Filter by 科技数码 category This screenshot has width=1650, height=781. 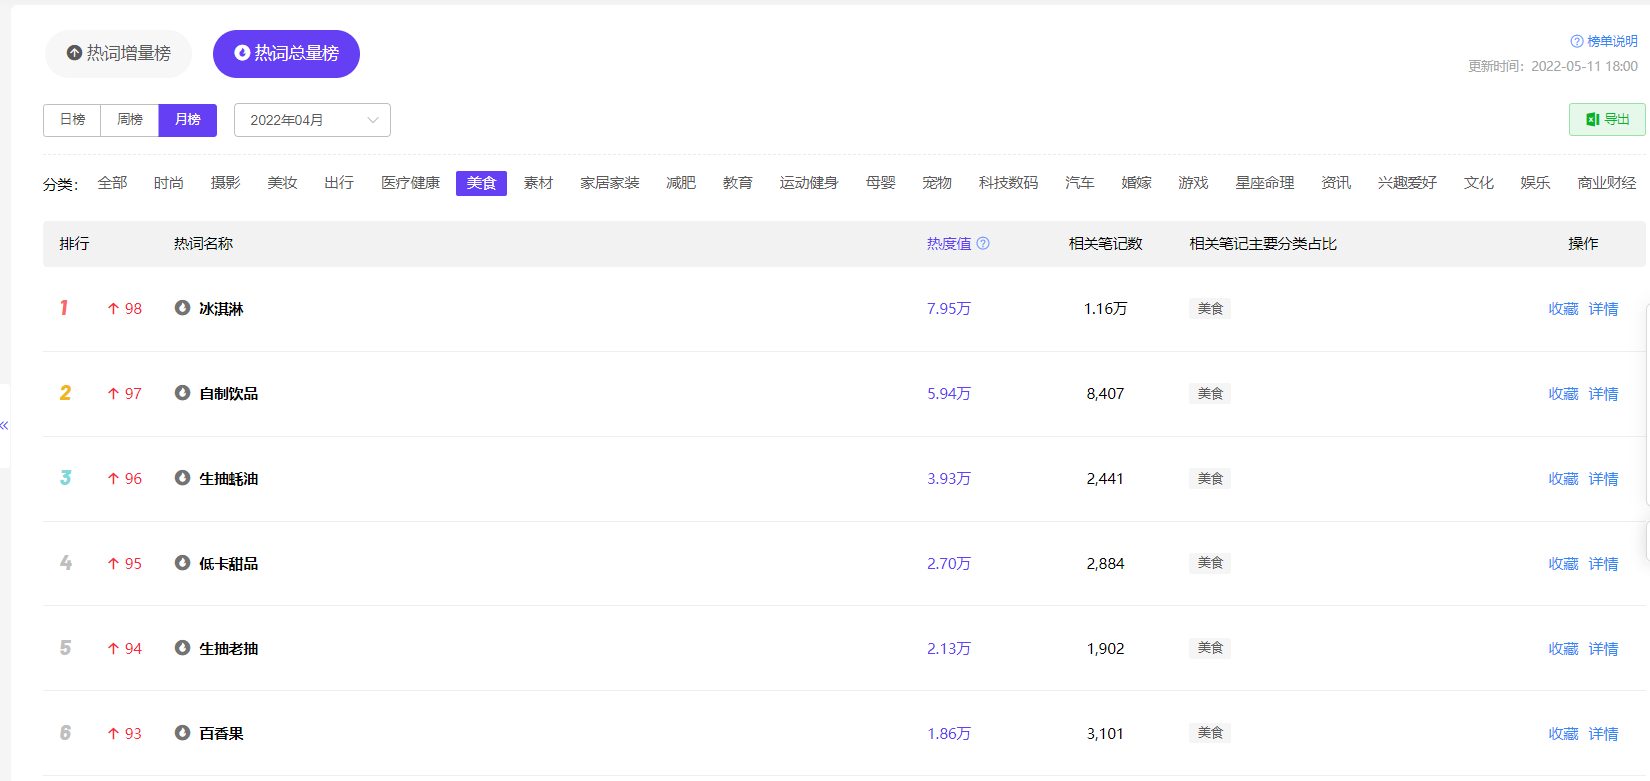coord(1008,183)
